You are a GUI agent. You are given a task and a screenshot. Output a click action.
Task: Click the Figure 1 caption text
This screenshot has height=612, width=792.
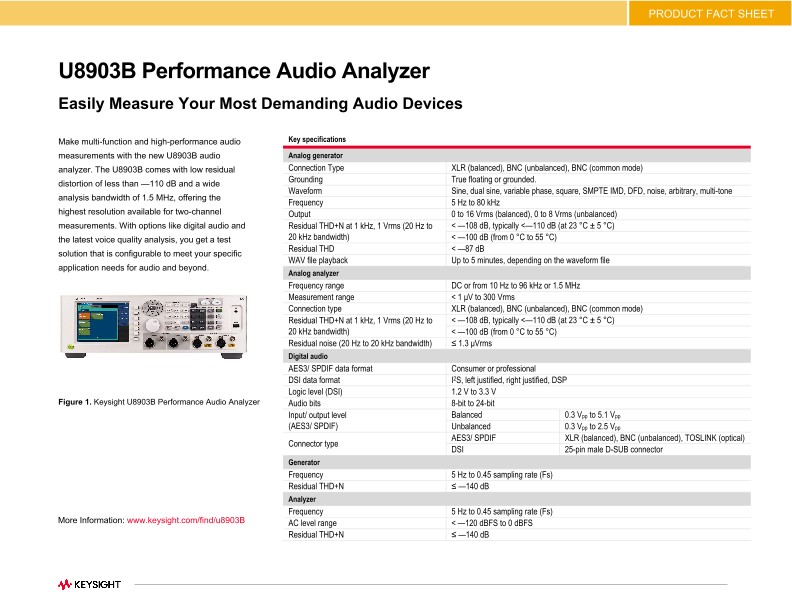159,402
